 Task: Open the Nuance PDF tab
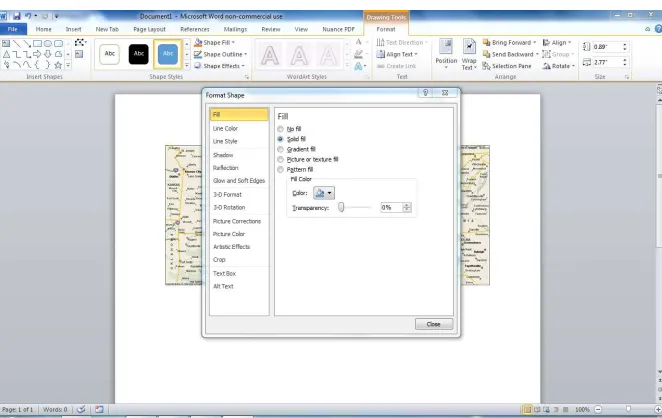click(x=339, y=29)
